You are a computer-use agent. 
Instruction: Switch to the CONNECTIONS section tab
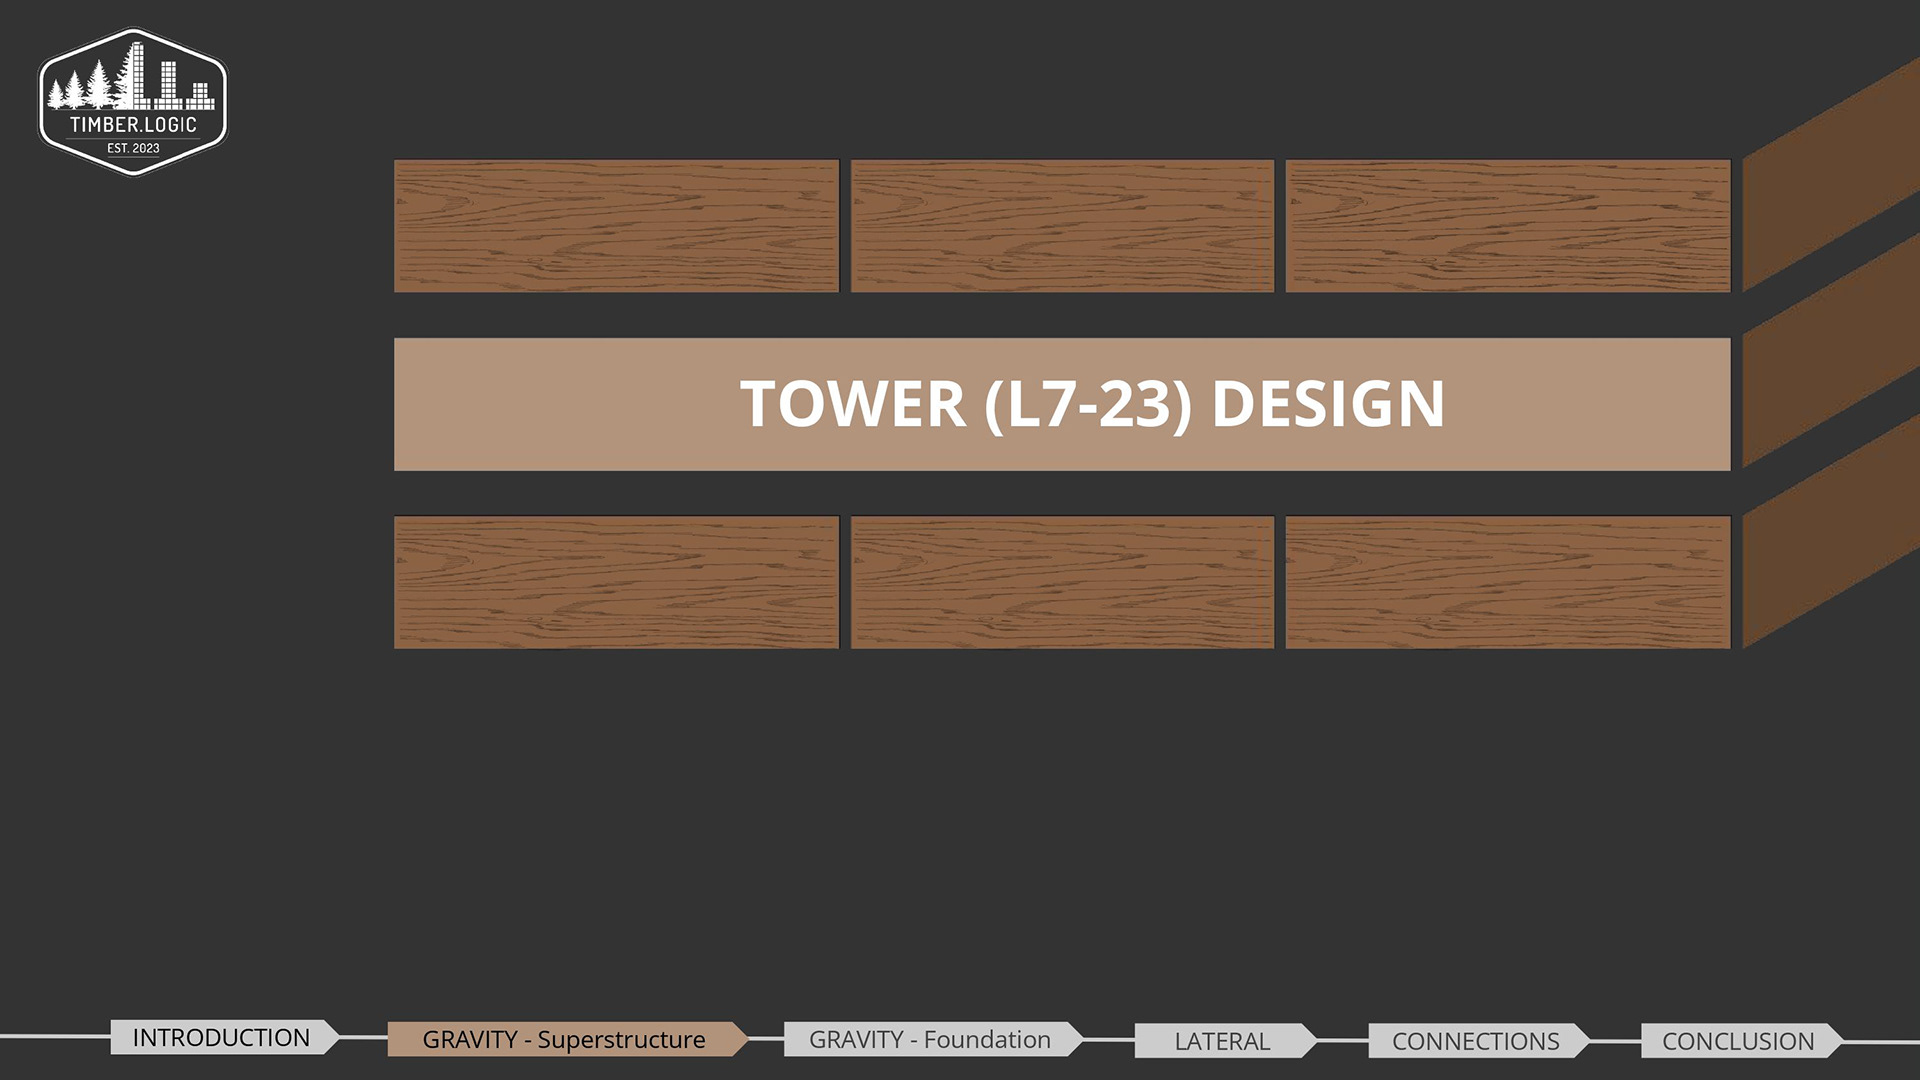(1479, 1041)
